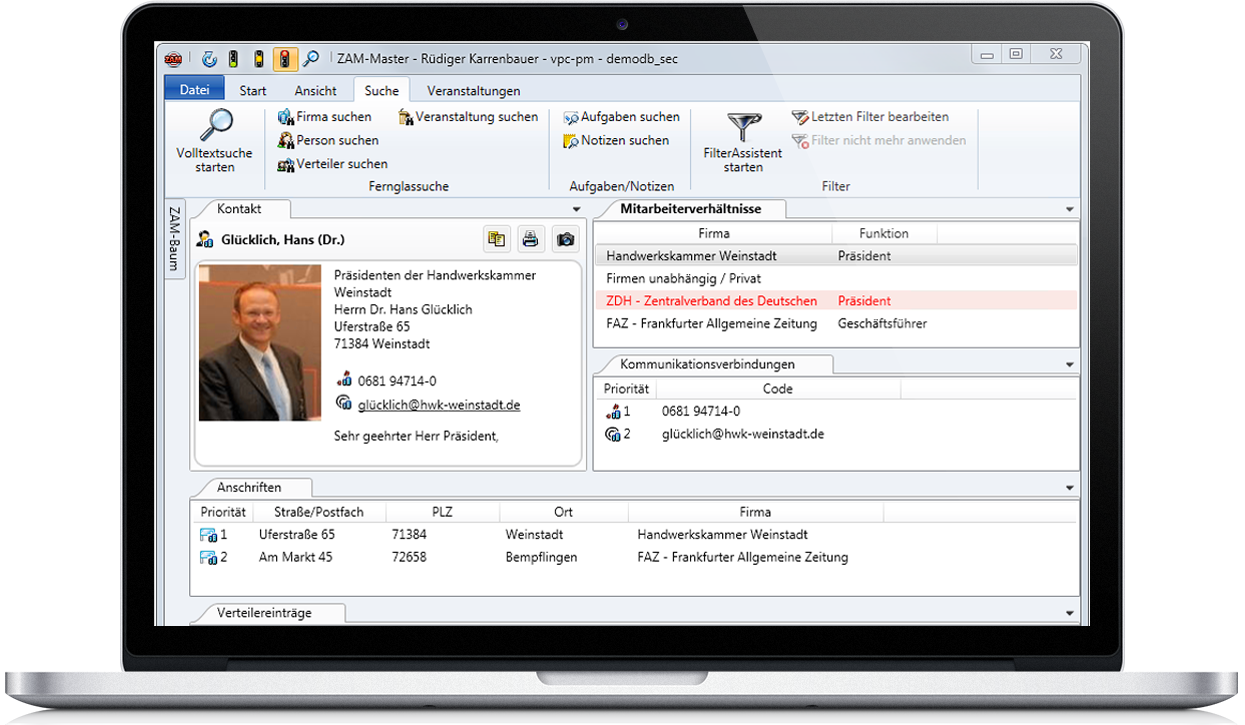This screenshot has height=725, width=1245.
Task: Click the camera icon on the contact card
Action: point(563,239)
